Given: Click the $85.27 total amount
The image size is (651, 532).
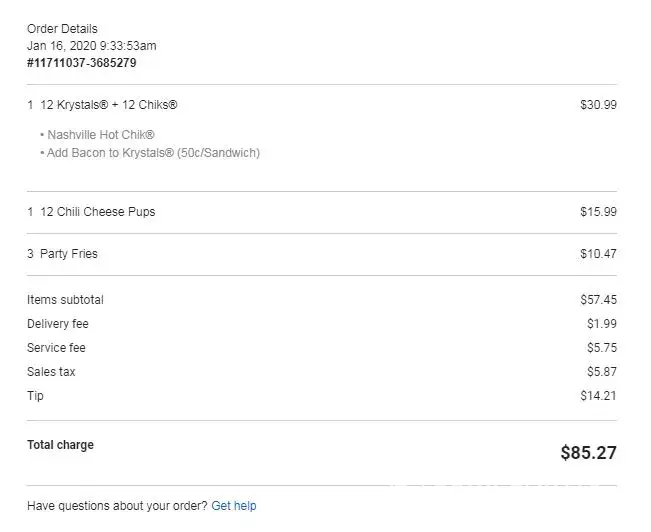Looking at the screenshot, I should (x=588, y=453).
